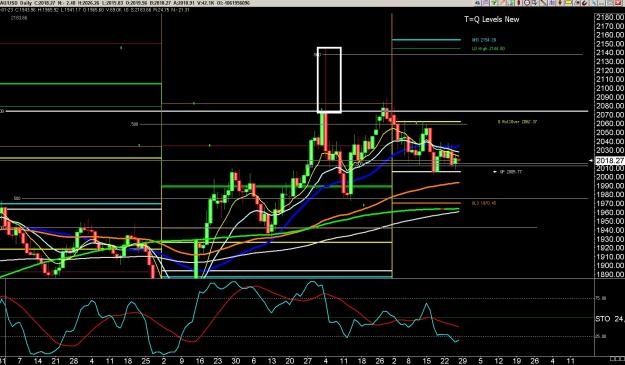Click the T=Q Levels New chart title

tap(491, 19)
